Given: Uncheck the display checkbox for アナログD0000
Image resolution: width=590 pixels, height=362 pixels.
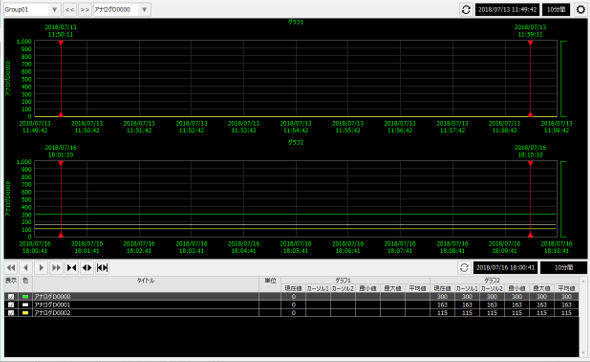Looking at the screenshot, I should (11, 297).
